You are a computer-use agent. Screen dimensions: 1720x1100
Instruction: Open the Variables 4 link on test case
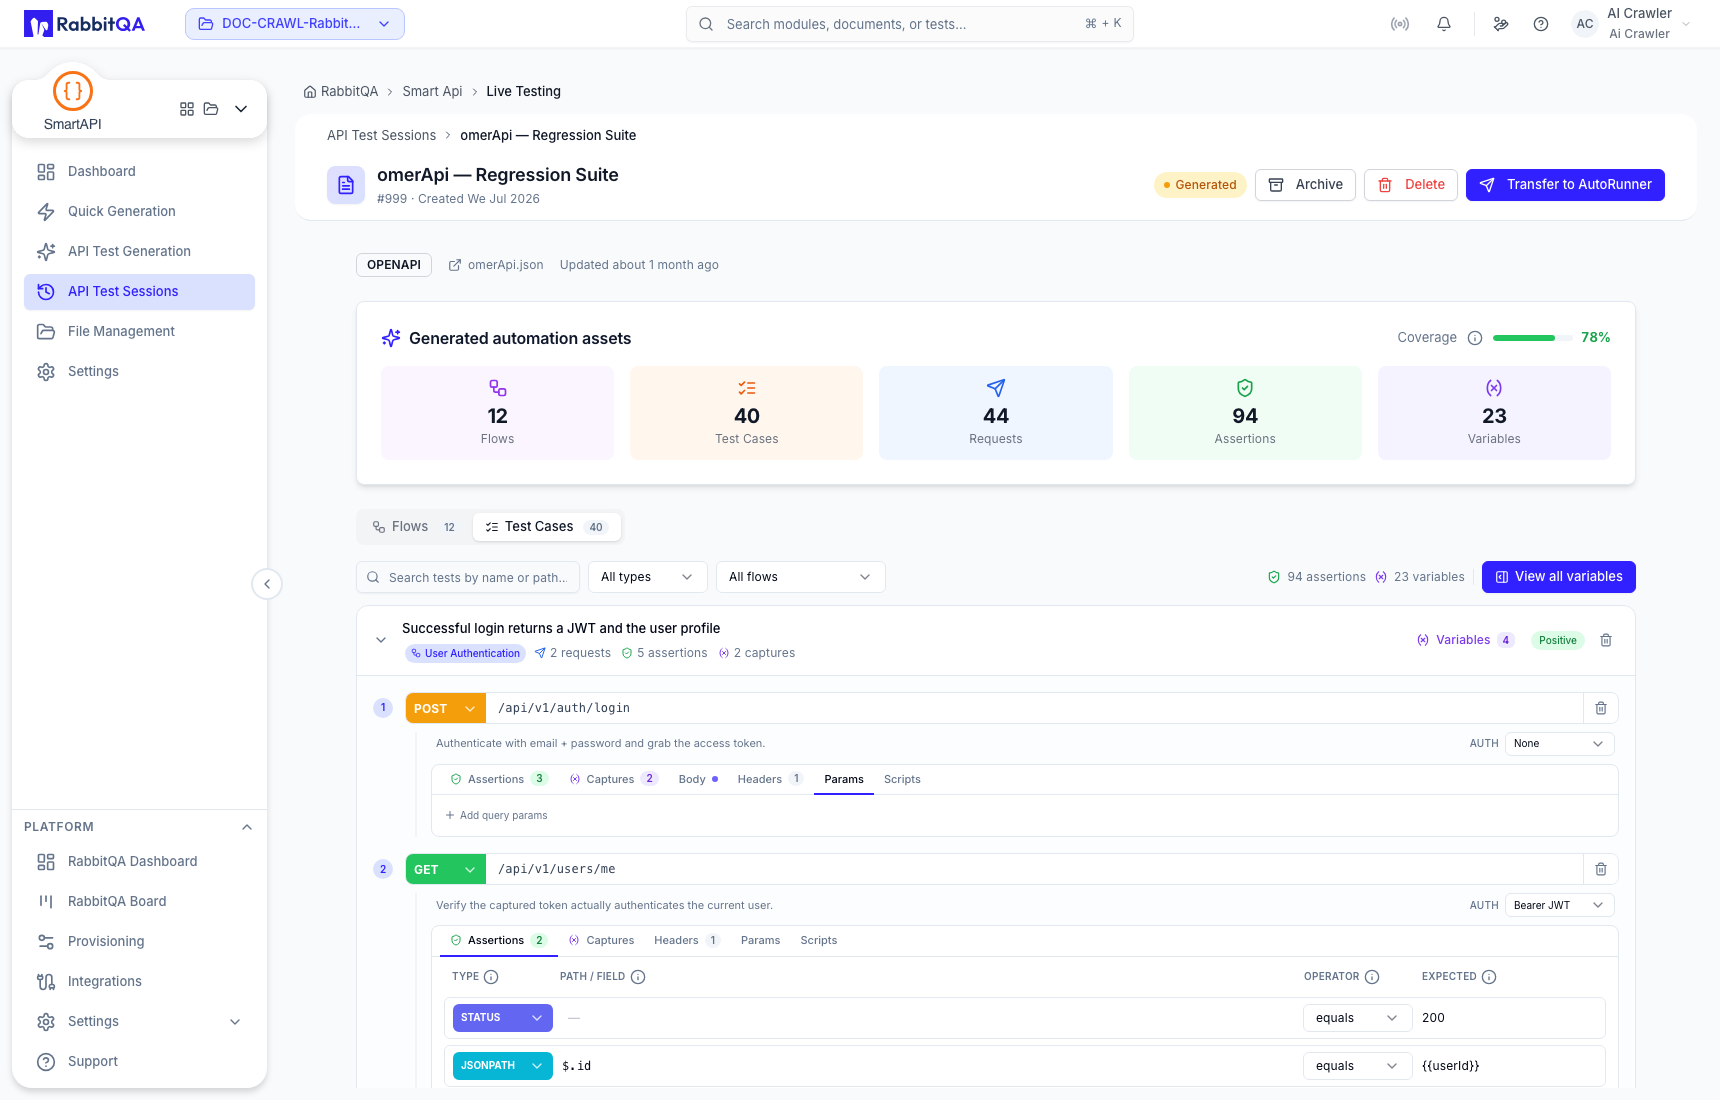coord(1465,640)
